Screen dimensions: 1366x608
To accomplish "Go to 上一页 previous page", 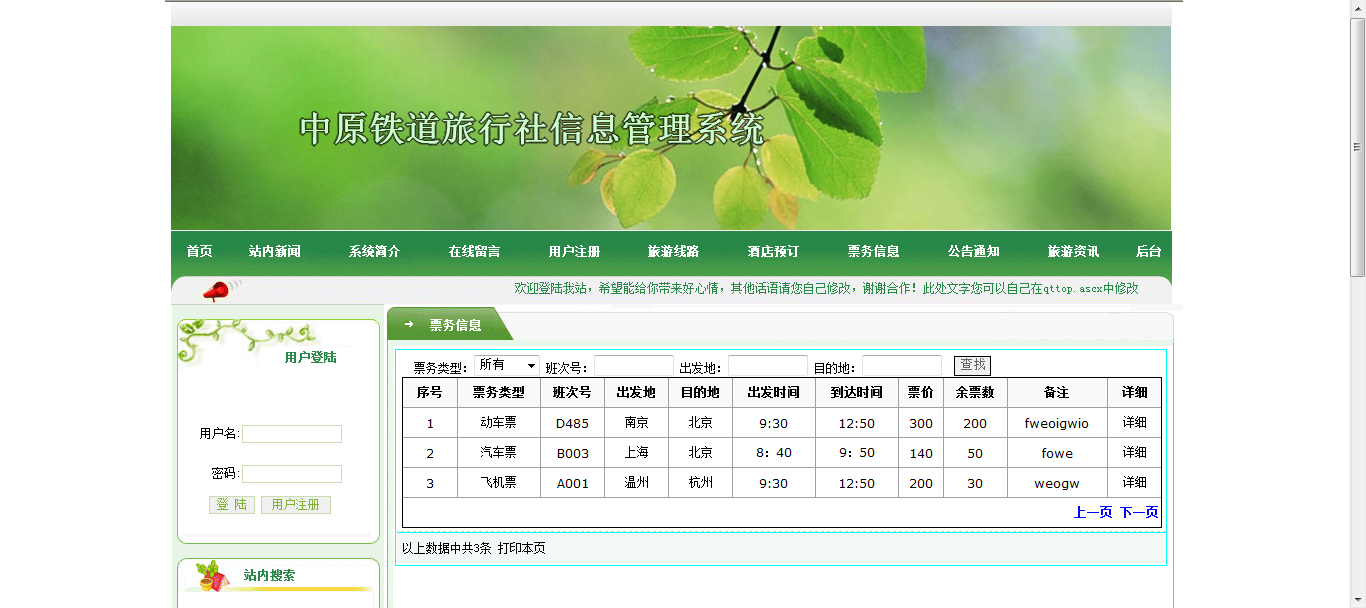I will (x=1093, y=512).
